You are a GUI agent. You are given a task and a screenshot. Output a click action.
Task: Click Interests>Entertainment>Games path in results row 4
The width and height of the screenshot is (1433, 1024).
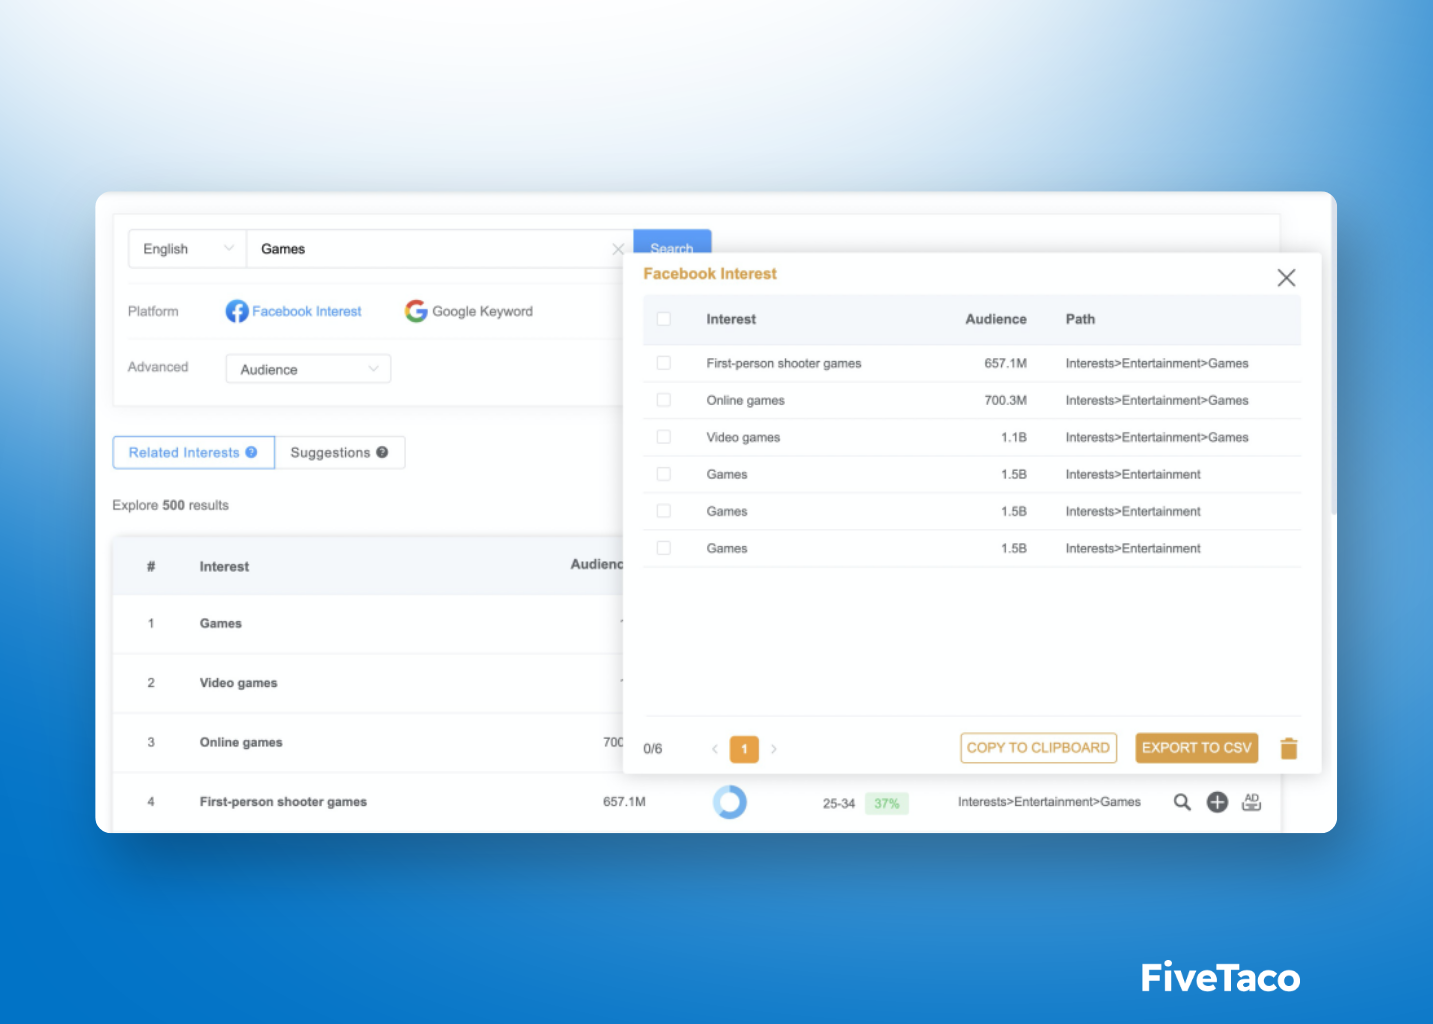[x=1049, y=802]
